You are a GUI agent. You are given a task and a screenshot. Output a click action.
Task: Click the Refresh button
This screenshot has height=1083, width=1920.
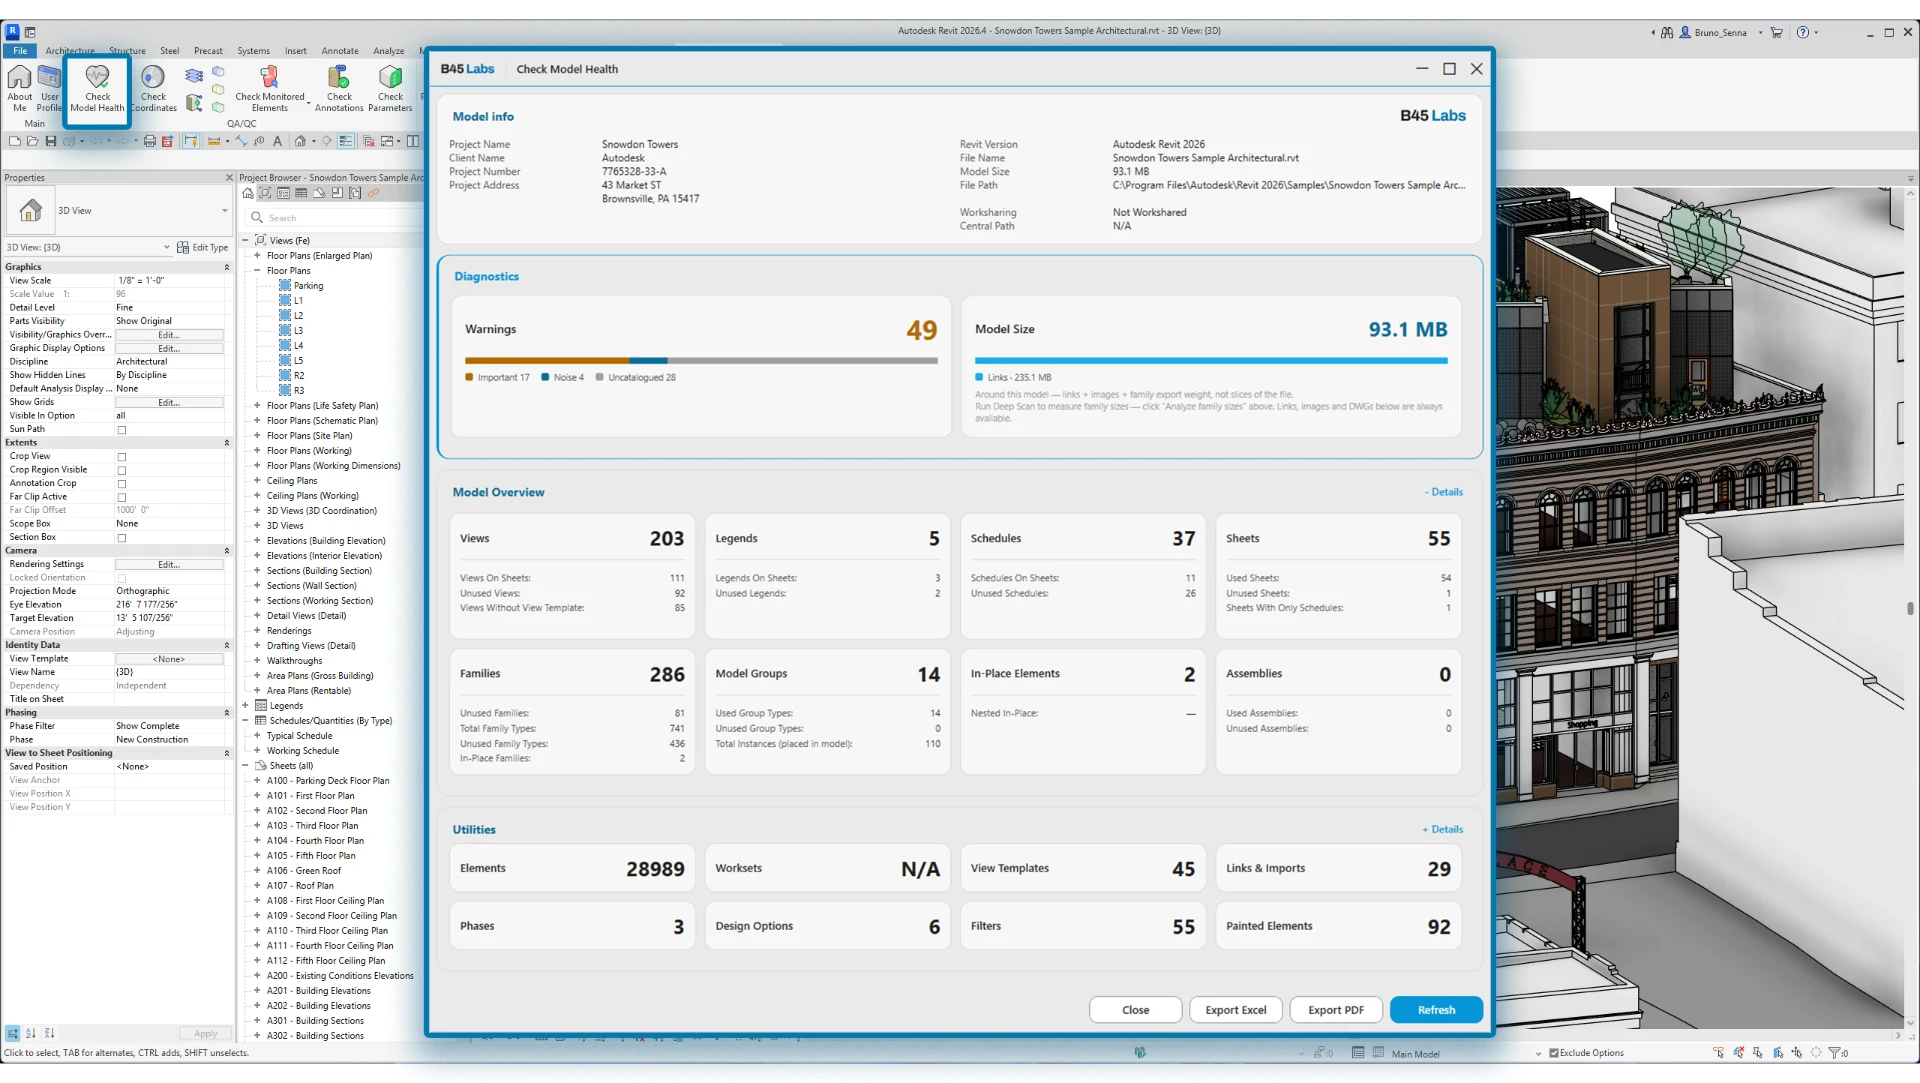click(1436, 1010)
